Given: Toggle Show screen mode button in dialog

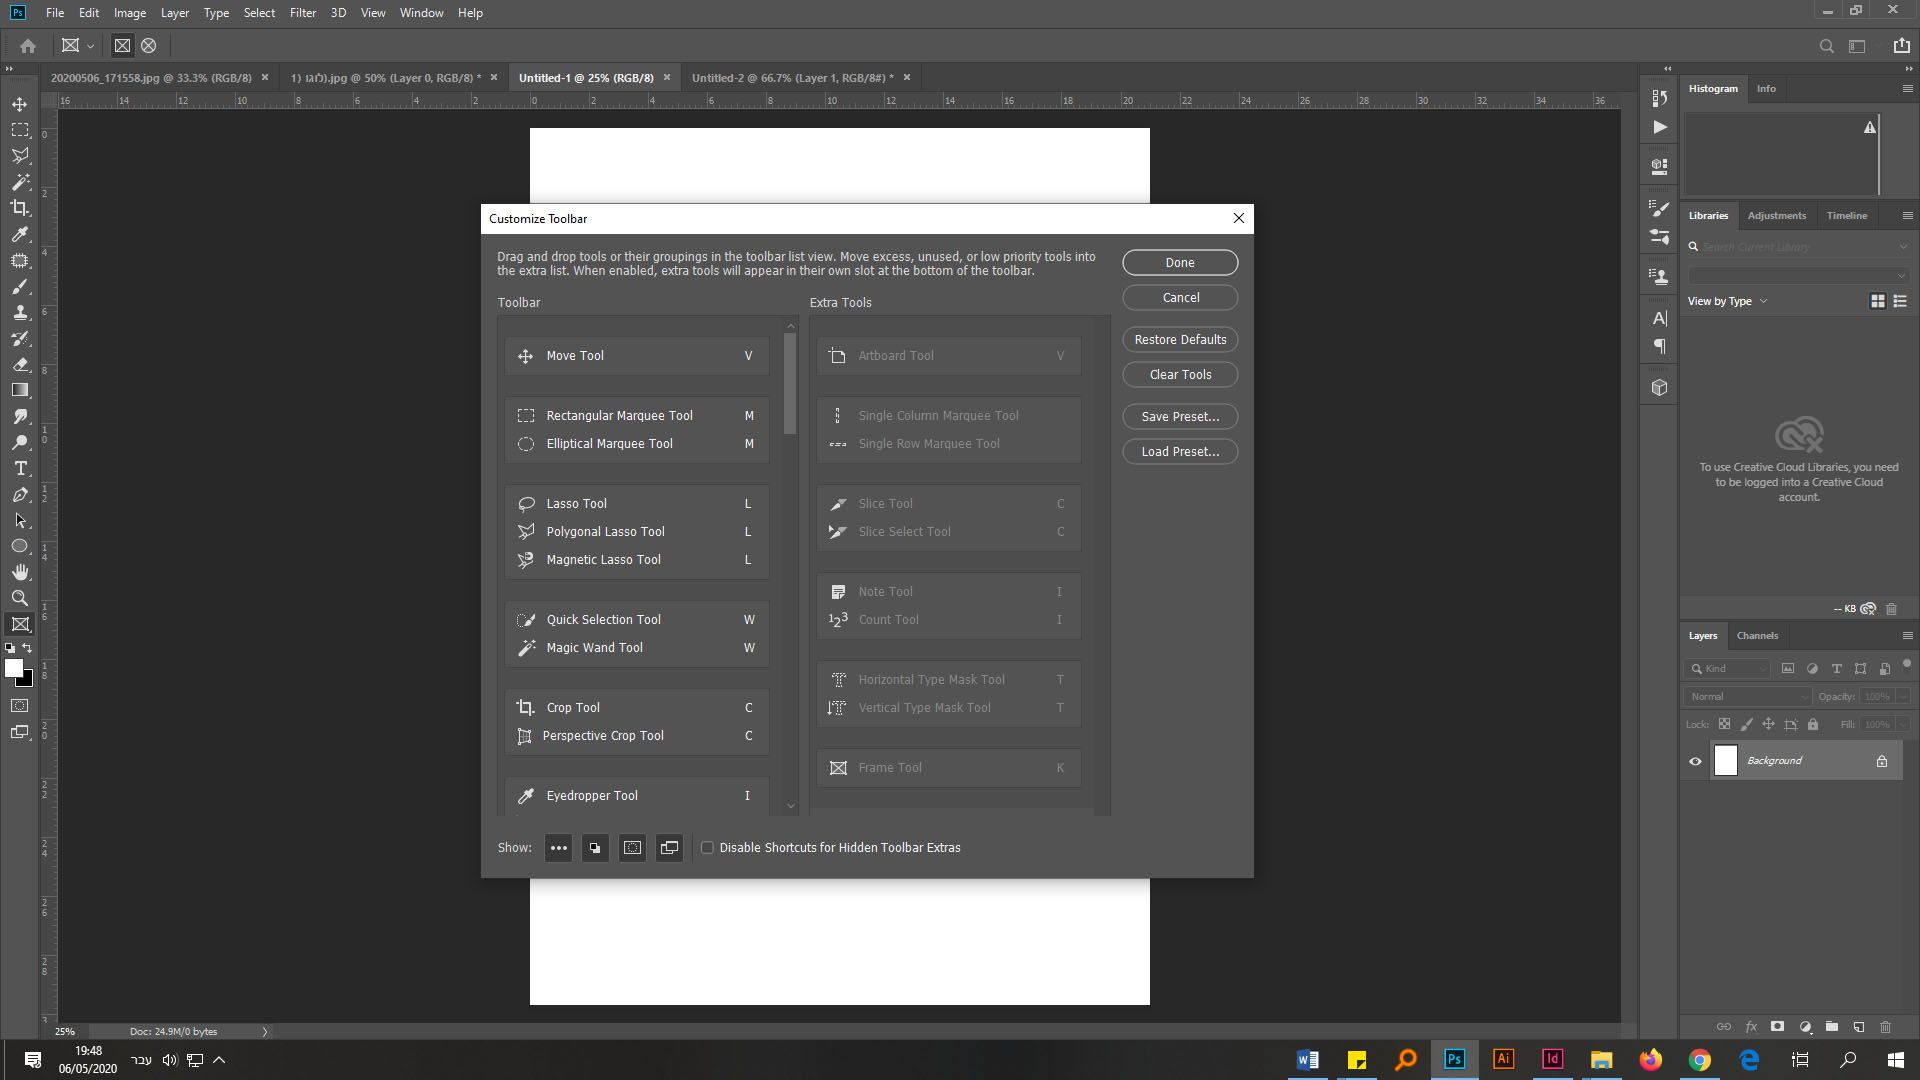Looking at the screenshot, I should point(669,848).
